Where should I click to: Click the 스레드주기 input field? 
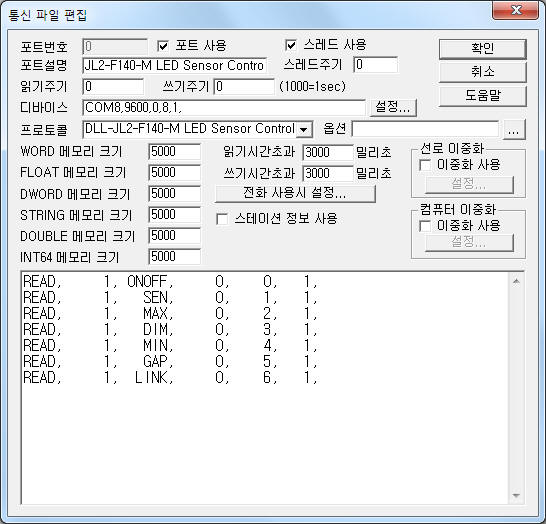(x=375, y=65)
